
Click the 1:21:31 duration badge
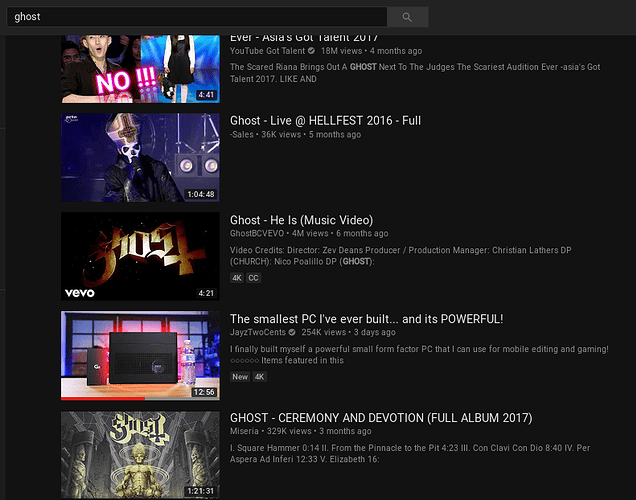point(201,491)
